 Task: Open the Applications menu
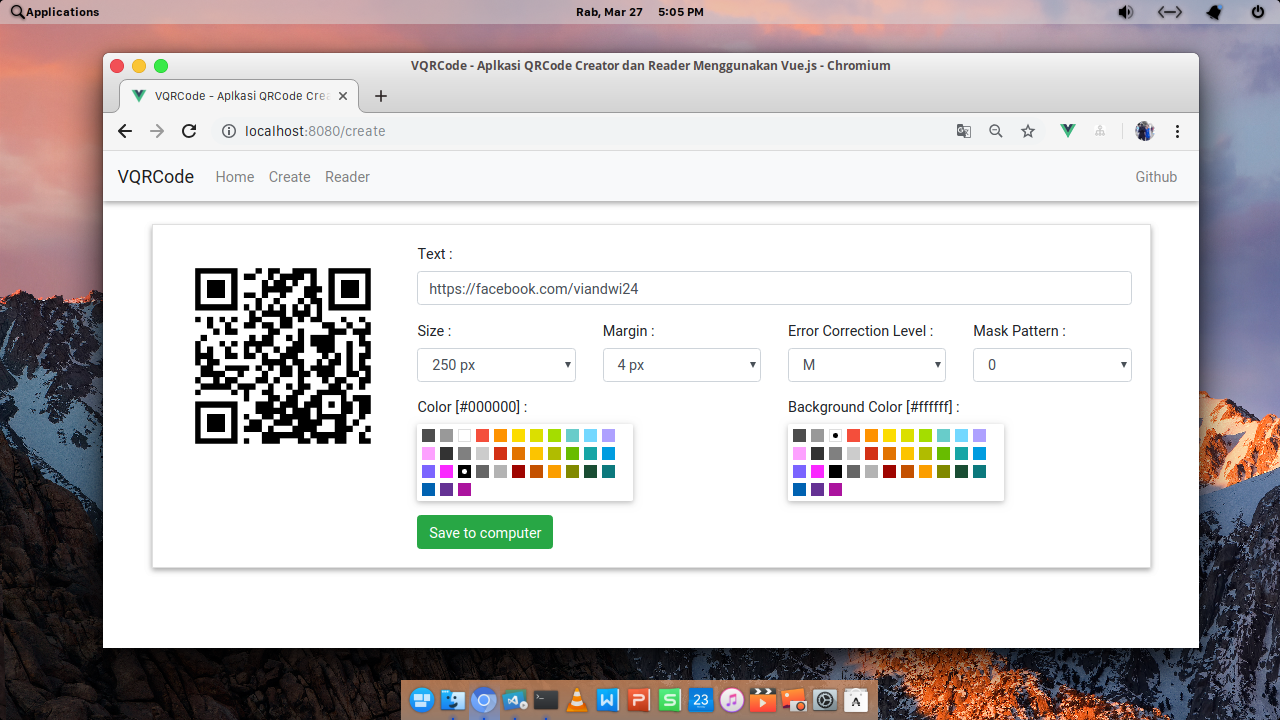pyautogui.click(x=55, y=12)
